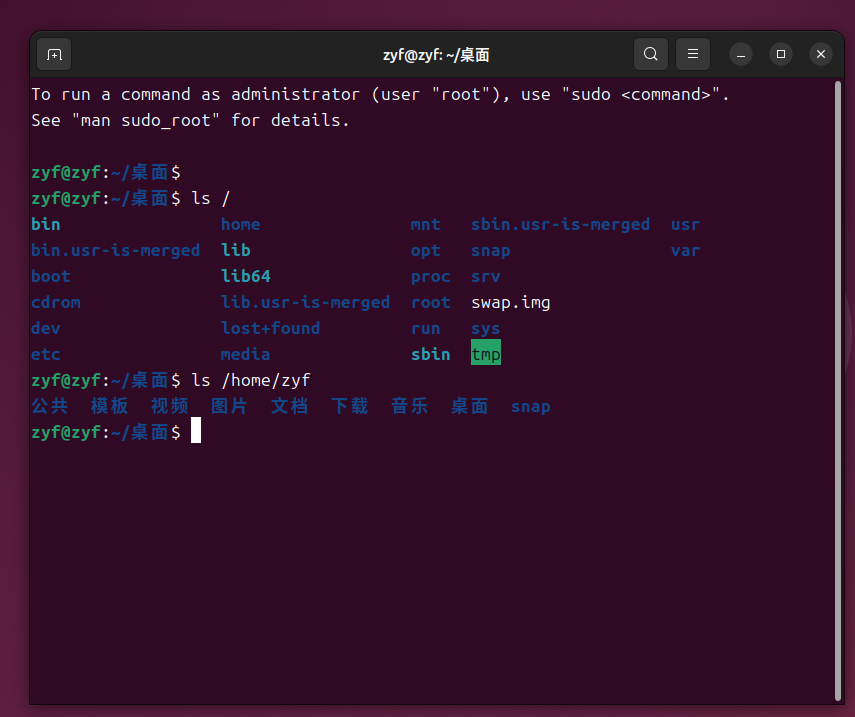Click the cursor block at last prompt

click(196, 432)
